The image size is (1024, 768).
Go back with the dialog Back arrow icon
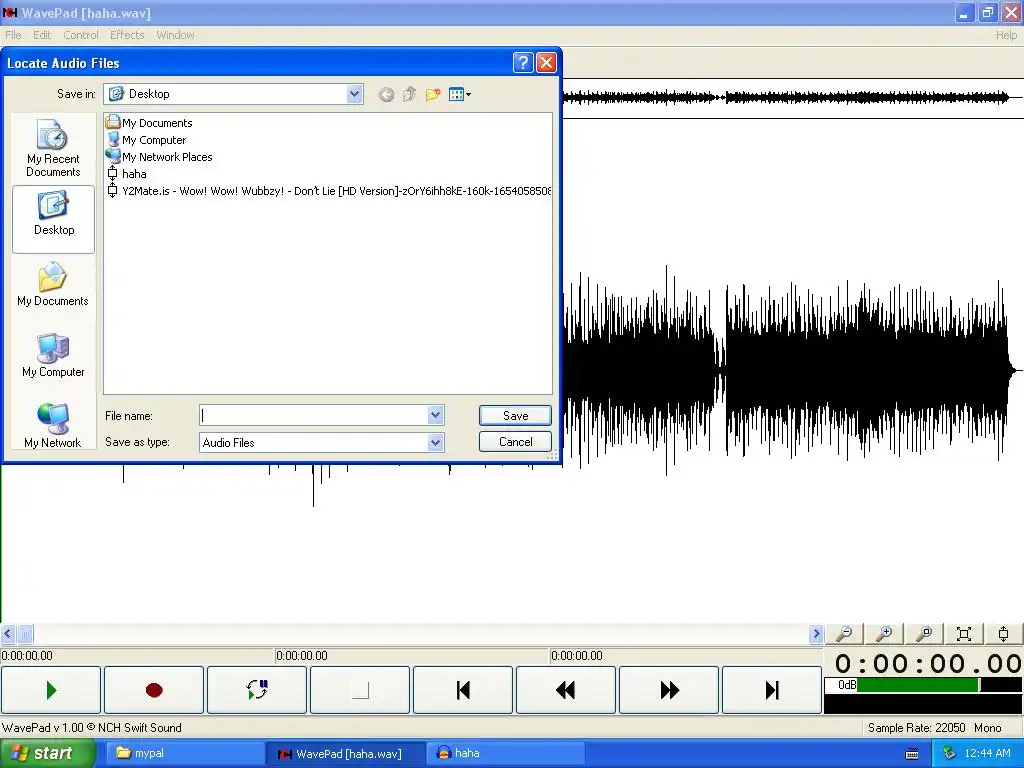(386, 95)
